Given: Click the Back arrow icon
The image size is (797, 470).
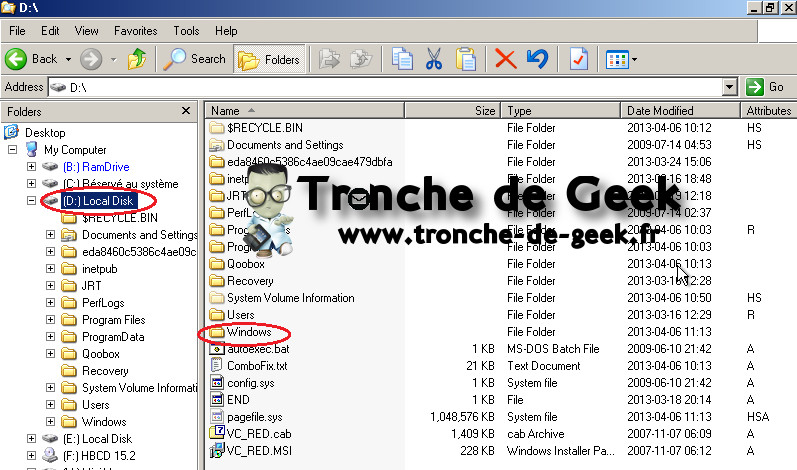Looking at the screenshot, I should click(x=16, y=59).
